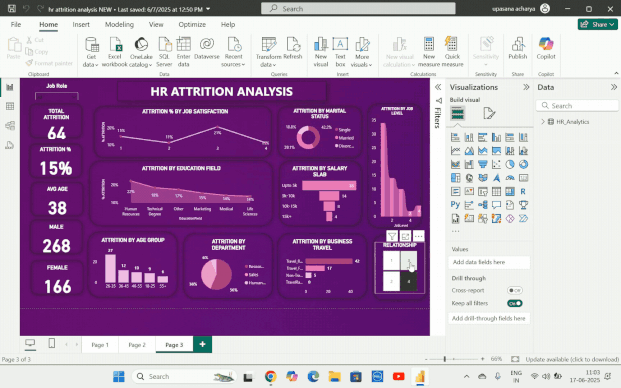
Task: Click the Data pane search field
Action: coord(577,106)
